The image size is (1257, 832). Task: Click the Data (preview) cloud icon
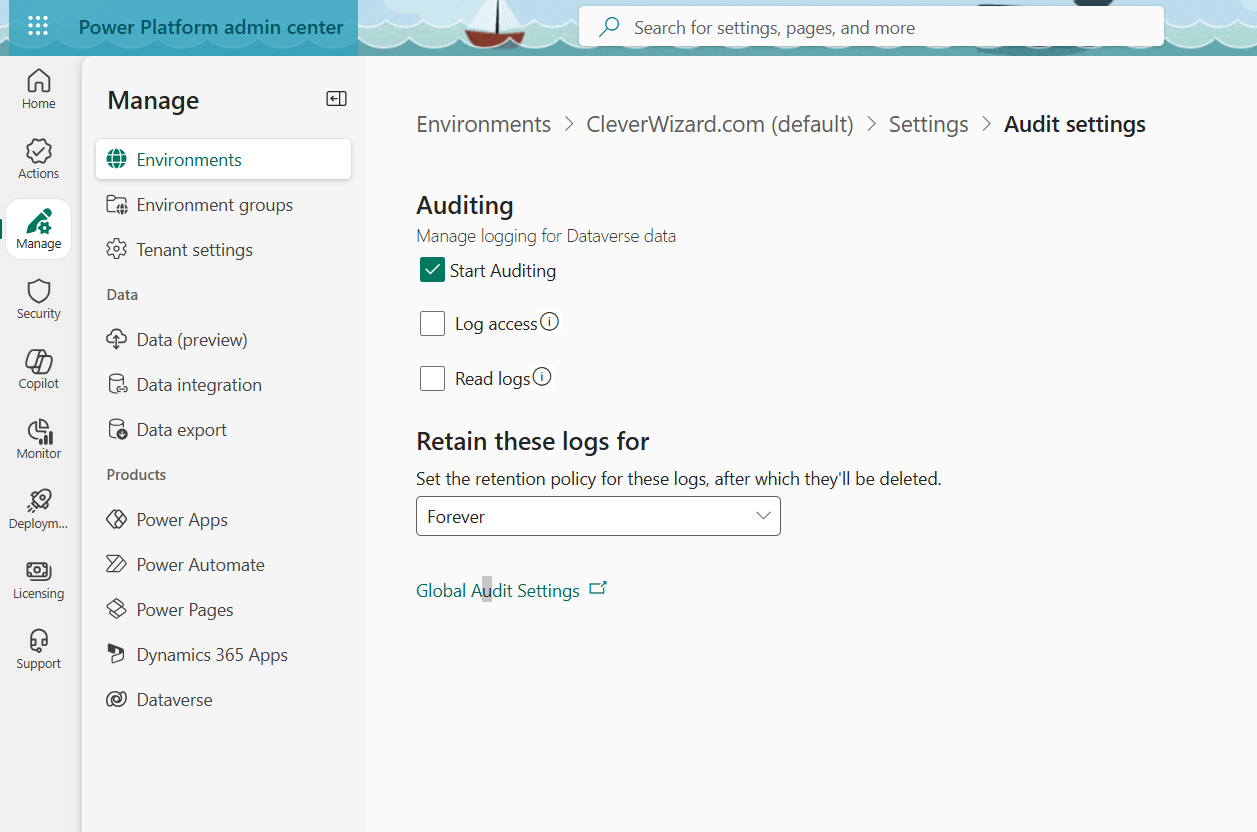[x=117, y=339]
